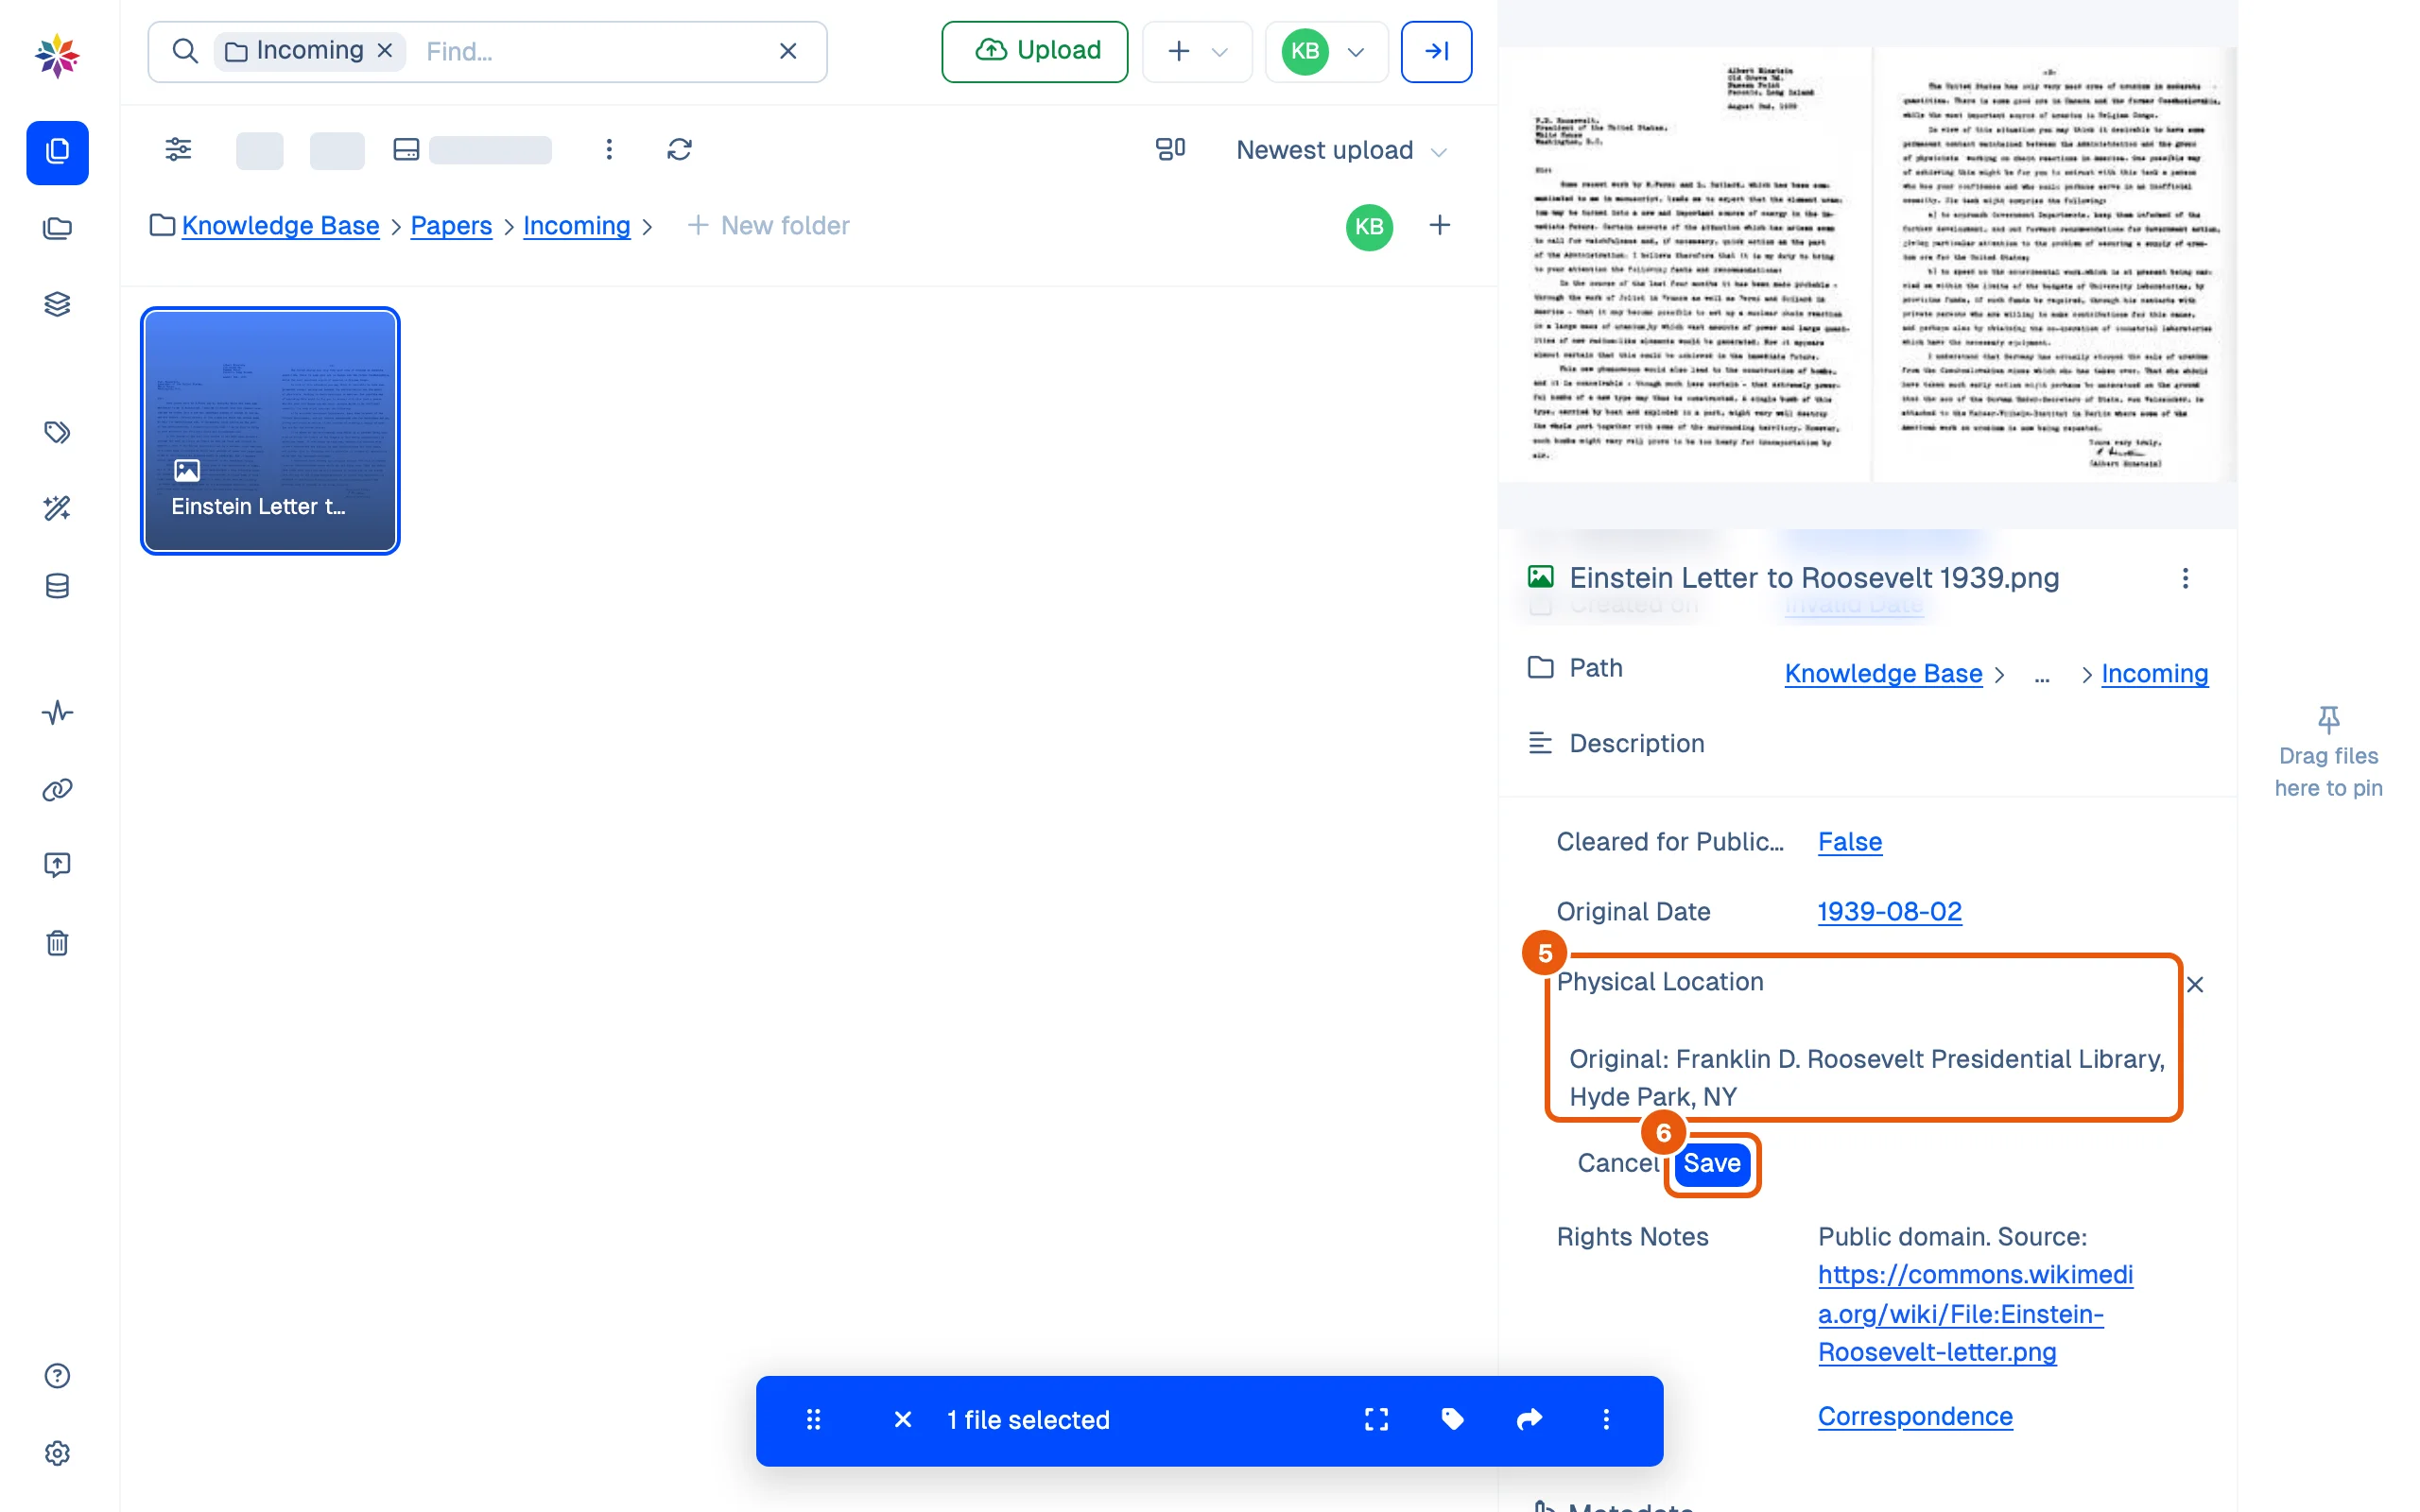This screenshot has height=1512, width=2420.
Task: Open the settings gear in sidebar
Action: click(57, 1453)
